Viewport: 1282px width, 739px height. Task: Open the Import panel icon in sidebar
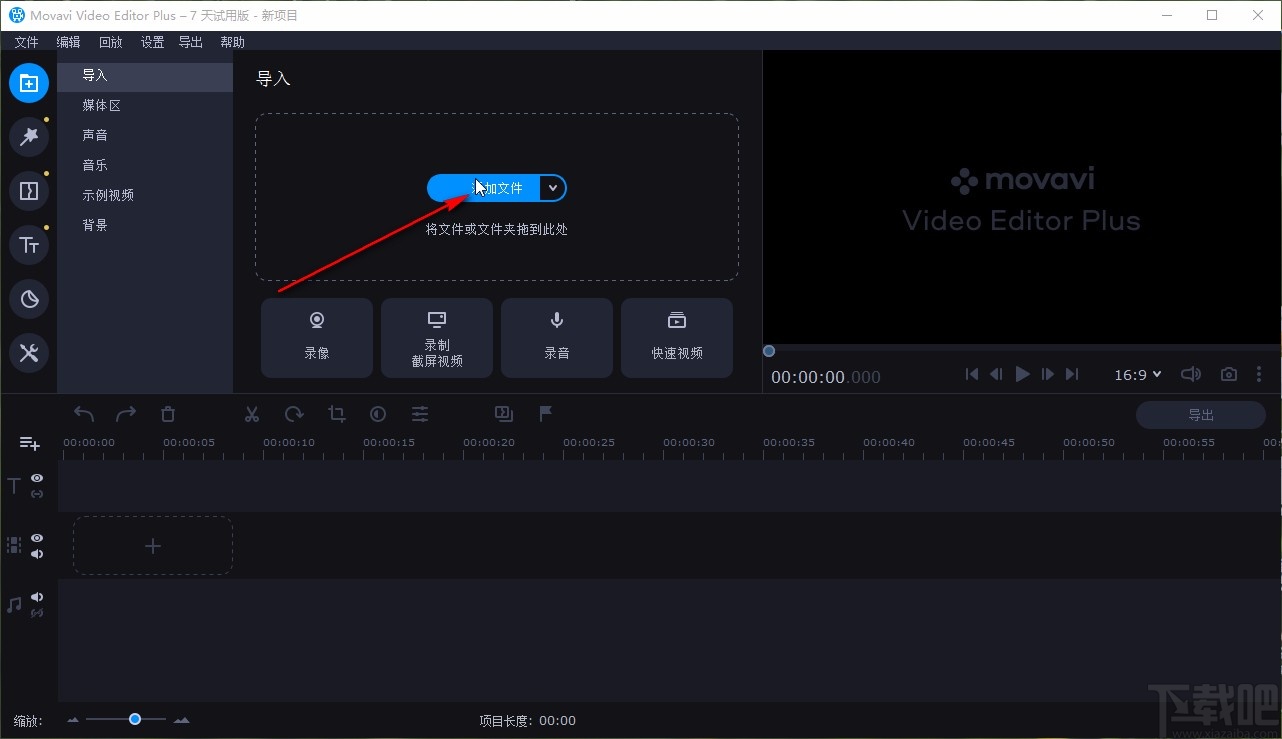(x=29, y=83)
